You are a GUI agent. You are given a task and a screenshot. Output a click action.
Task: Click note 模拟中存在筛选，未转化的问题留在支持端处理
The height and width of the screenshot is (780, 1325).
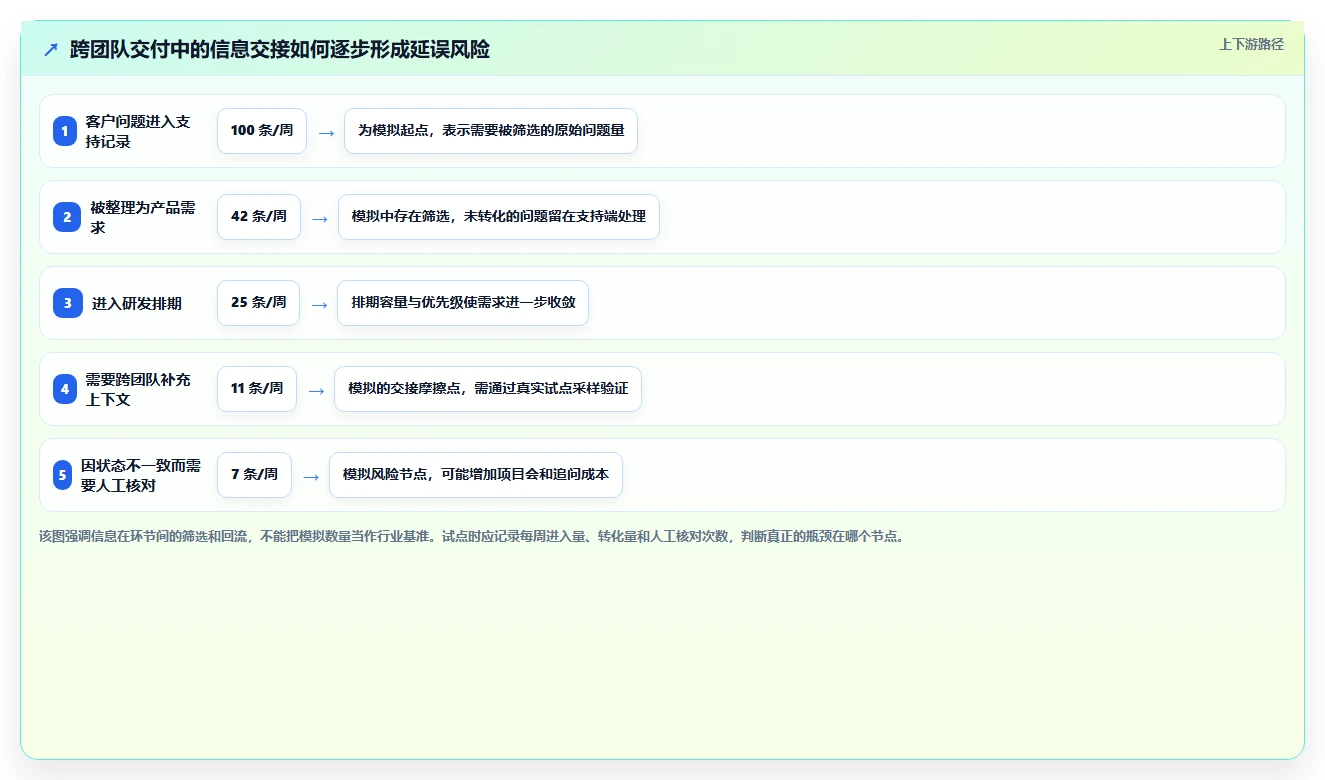[499, 217]
